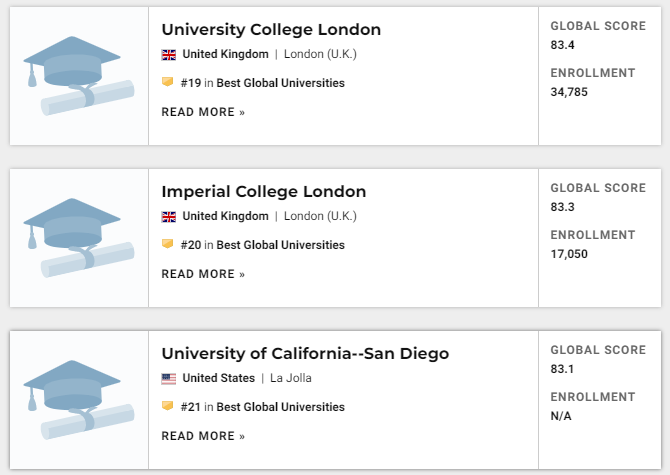Viewport: 670px width, 475px height.
Task: Open the University College London title link
Action: click(271, 29)
